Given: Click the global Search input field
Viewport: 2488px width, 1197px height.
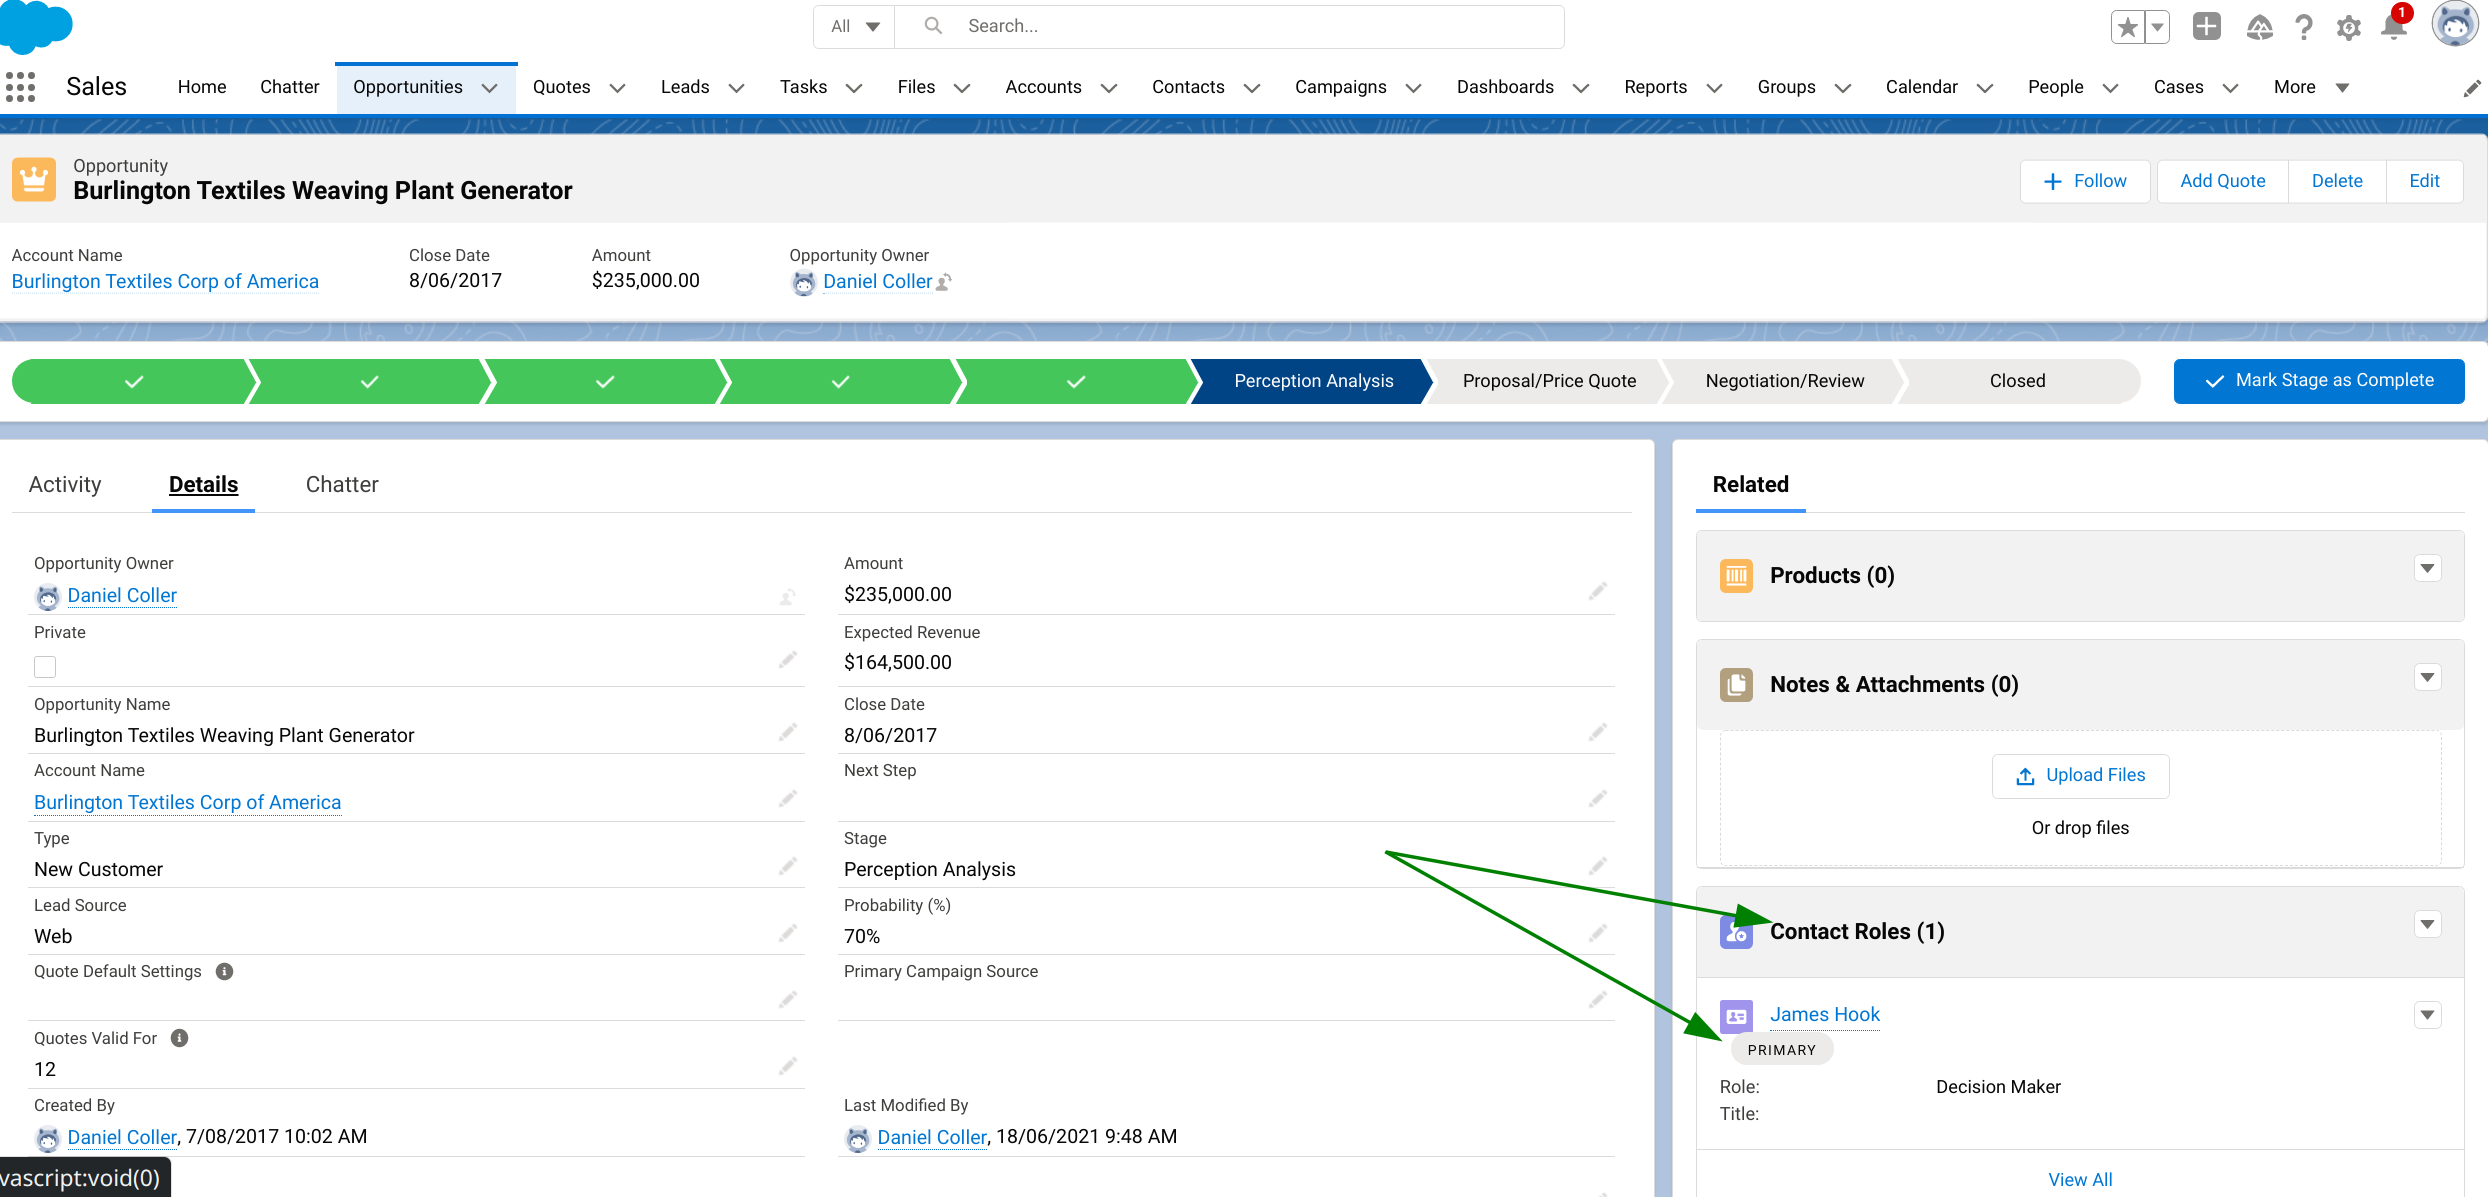Looking at the screenshot, I should [1230, 27].
